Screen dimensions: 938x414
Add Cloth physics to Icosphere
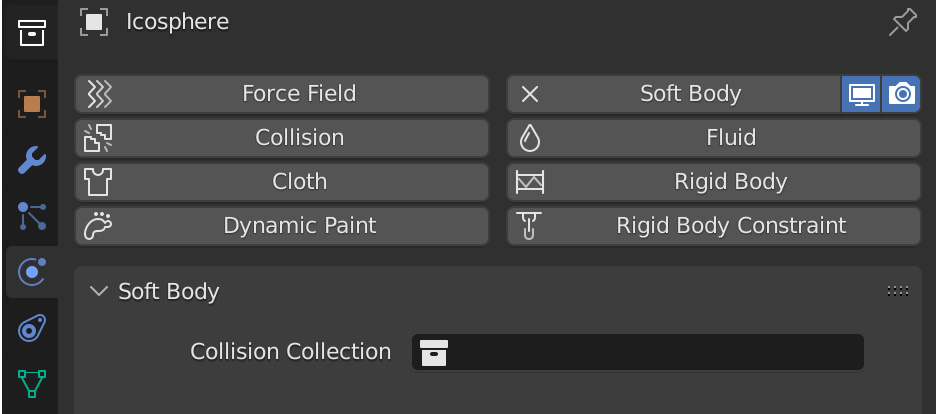(x=282, y=182)
